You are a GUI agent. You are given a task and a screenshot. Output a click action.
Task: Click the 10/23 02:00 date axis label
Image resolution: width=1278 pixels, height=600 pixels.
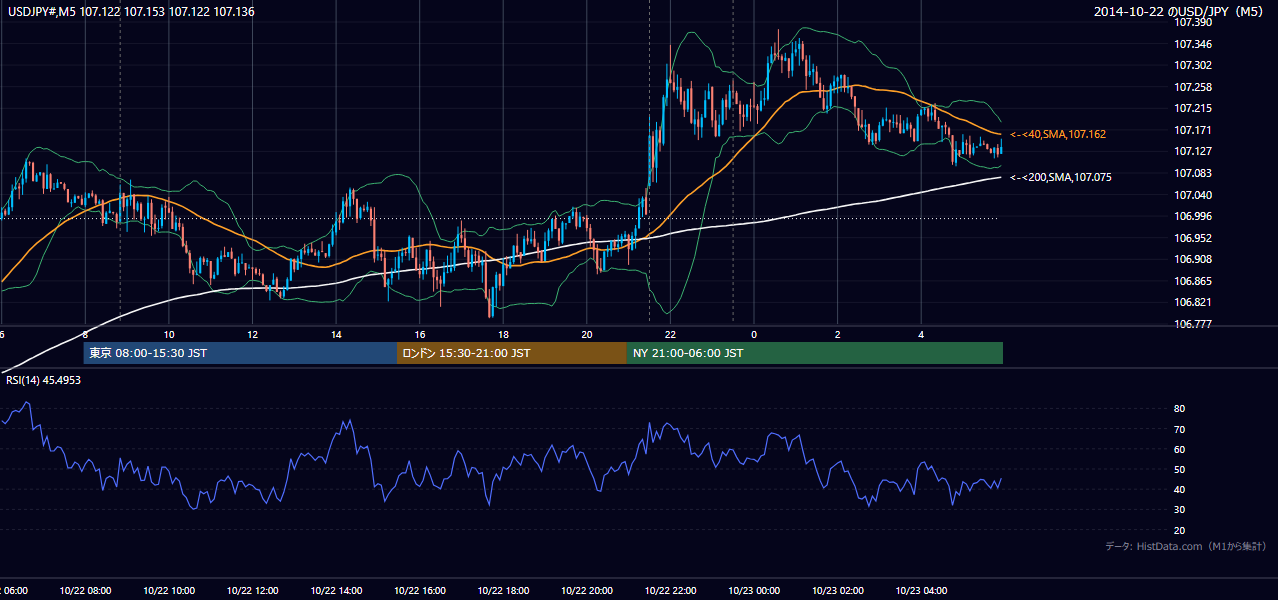[x=837, y=590]
